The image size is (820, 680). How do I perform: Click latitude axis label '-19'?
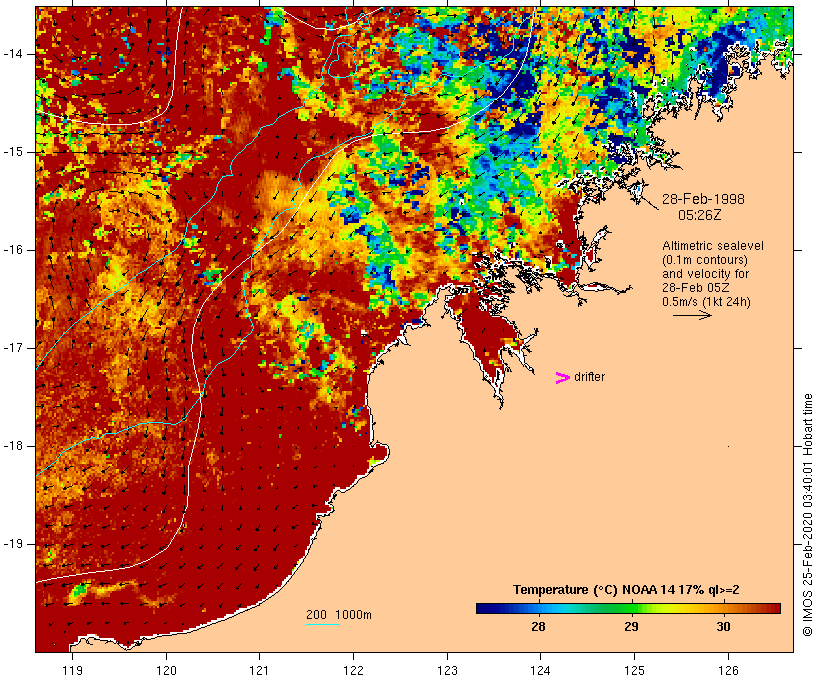(12, 544)
